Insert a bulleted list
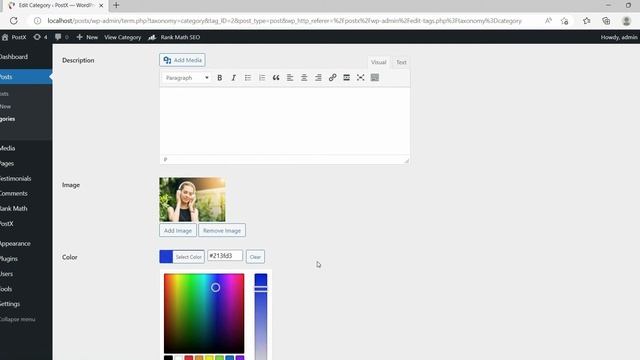Viewport: 640px width, 360px height. (x=248, y=78)
